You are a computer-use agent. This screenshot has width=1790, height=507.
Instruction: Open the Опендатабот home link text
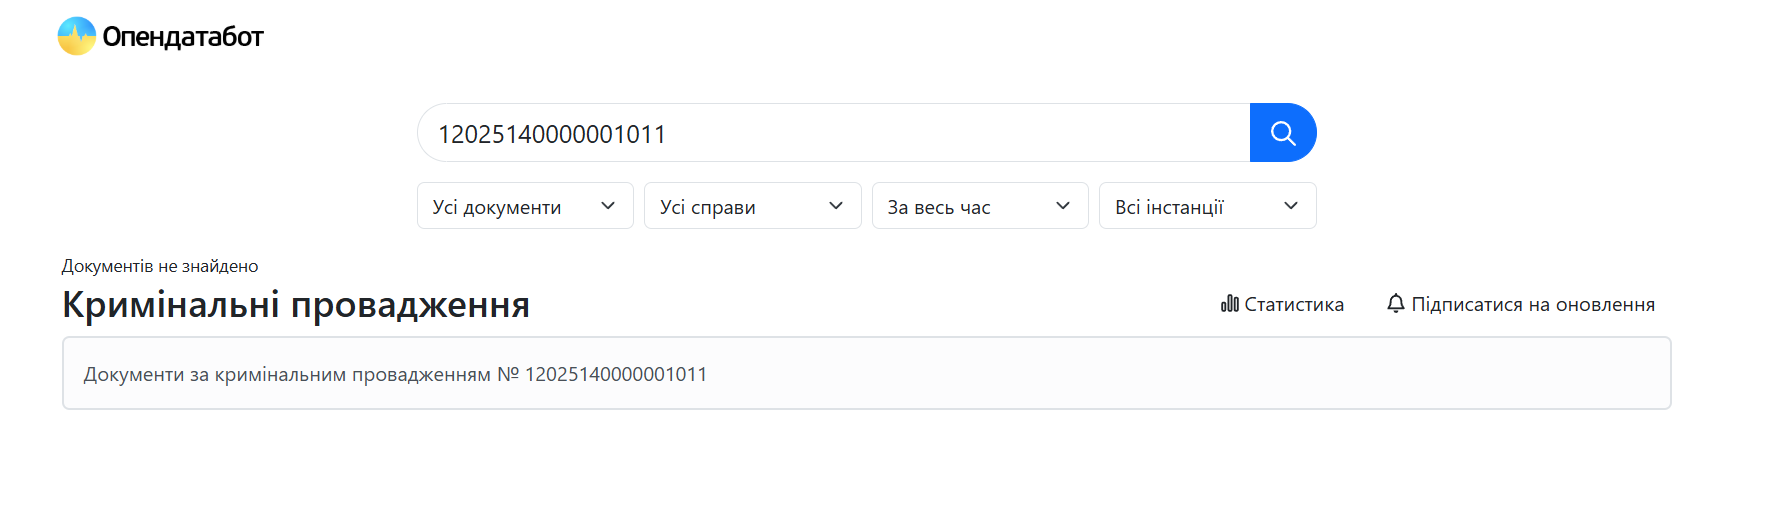point(183,37)
